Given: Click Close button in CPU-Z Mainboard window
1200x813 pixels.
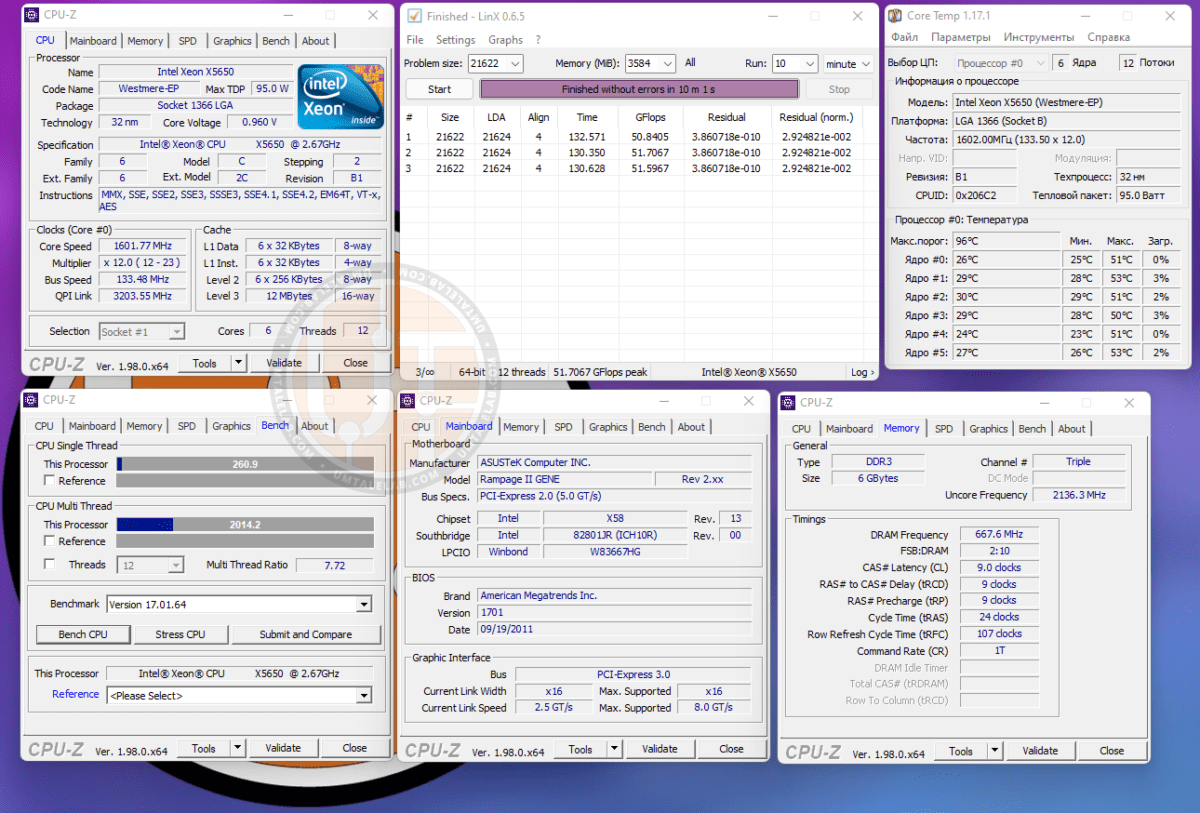Looking at the screenshot, I should pos(732,749).
